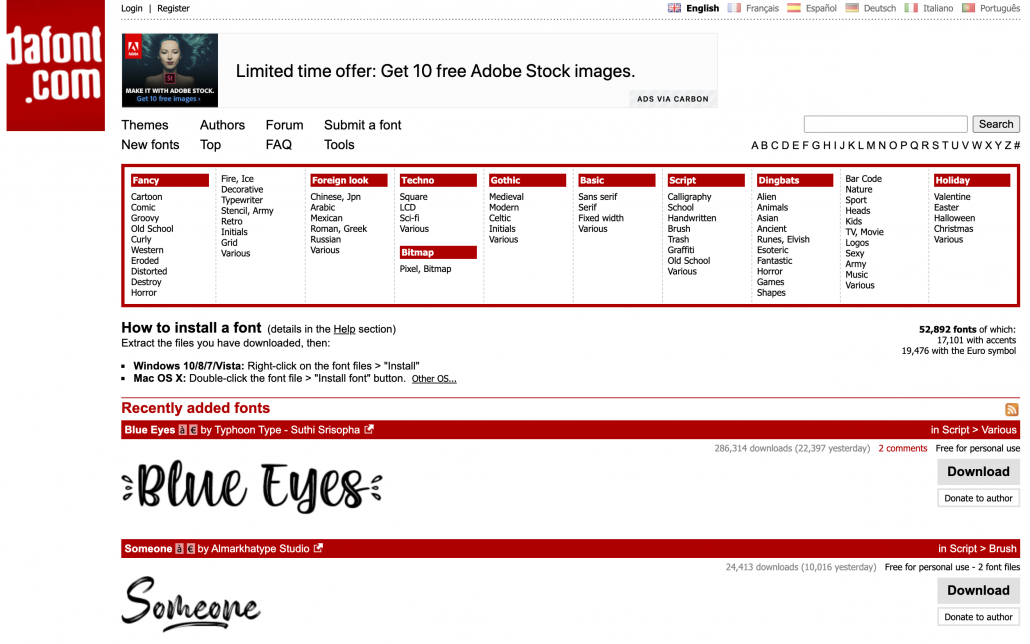Click the dafont.com logo

(55, 65)
